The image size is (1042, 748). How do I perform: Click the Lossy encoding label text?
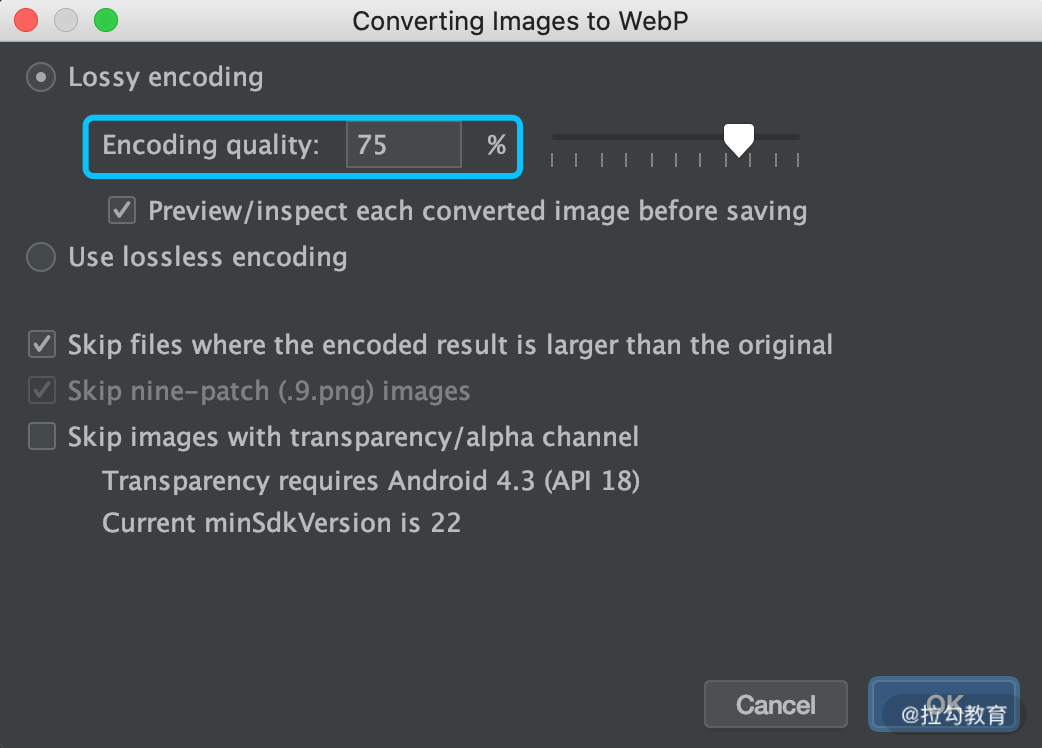point(166,77)
